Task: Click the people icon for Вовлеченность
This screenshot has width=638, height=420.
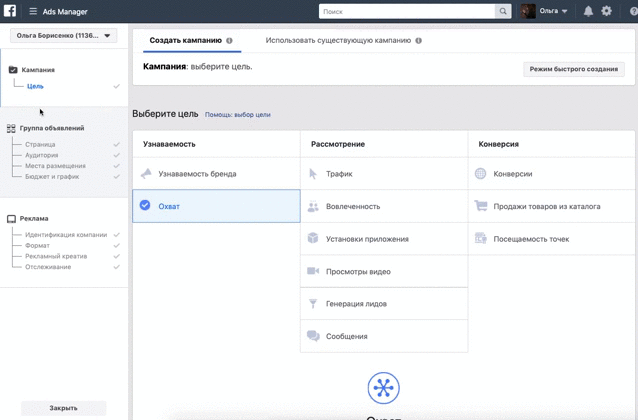Action: [x=313, y=206]
